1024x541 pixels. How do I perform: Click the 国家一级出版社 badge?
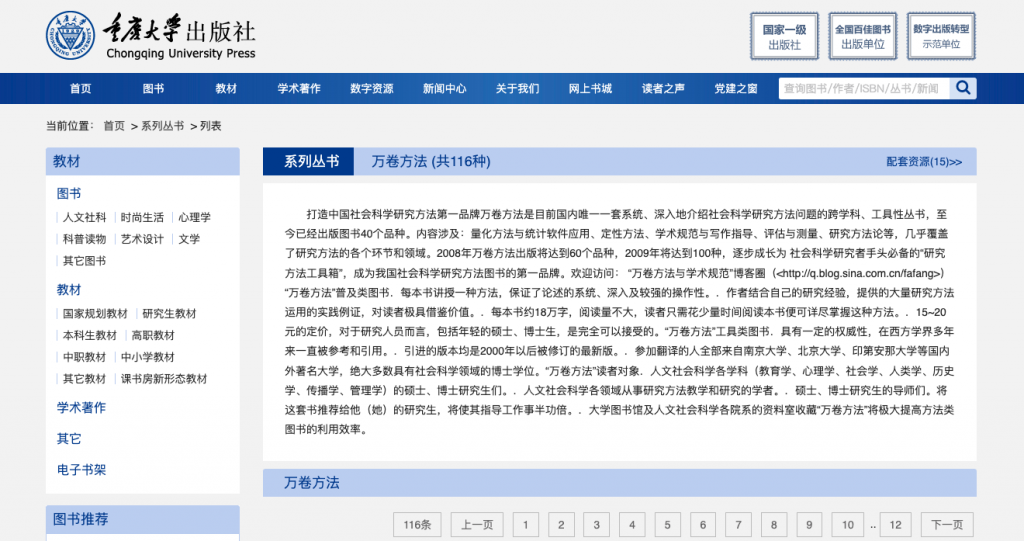click(x=784, y=37)
